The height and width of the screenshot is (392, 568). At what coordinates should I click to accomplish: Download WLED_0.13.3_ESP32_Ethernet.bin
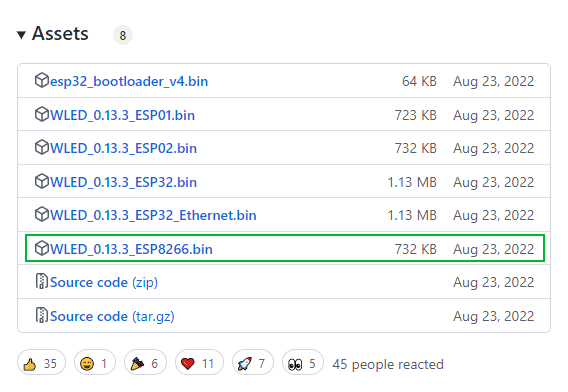coord(153,215)
